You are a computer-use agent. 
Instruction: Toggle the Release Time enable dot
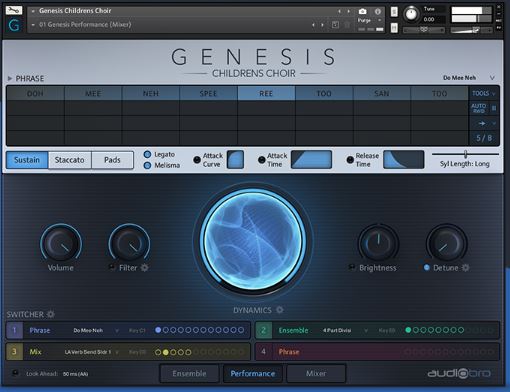(x=350, y=160)
